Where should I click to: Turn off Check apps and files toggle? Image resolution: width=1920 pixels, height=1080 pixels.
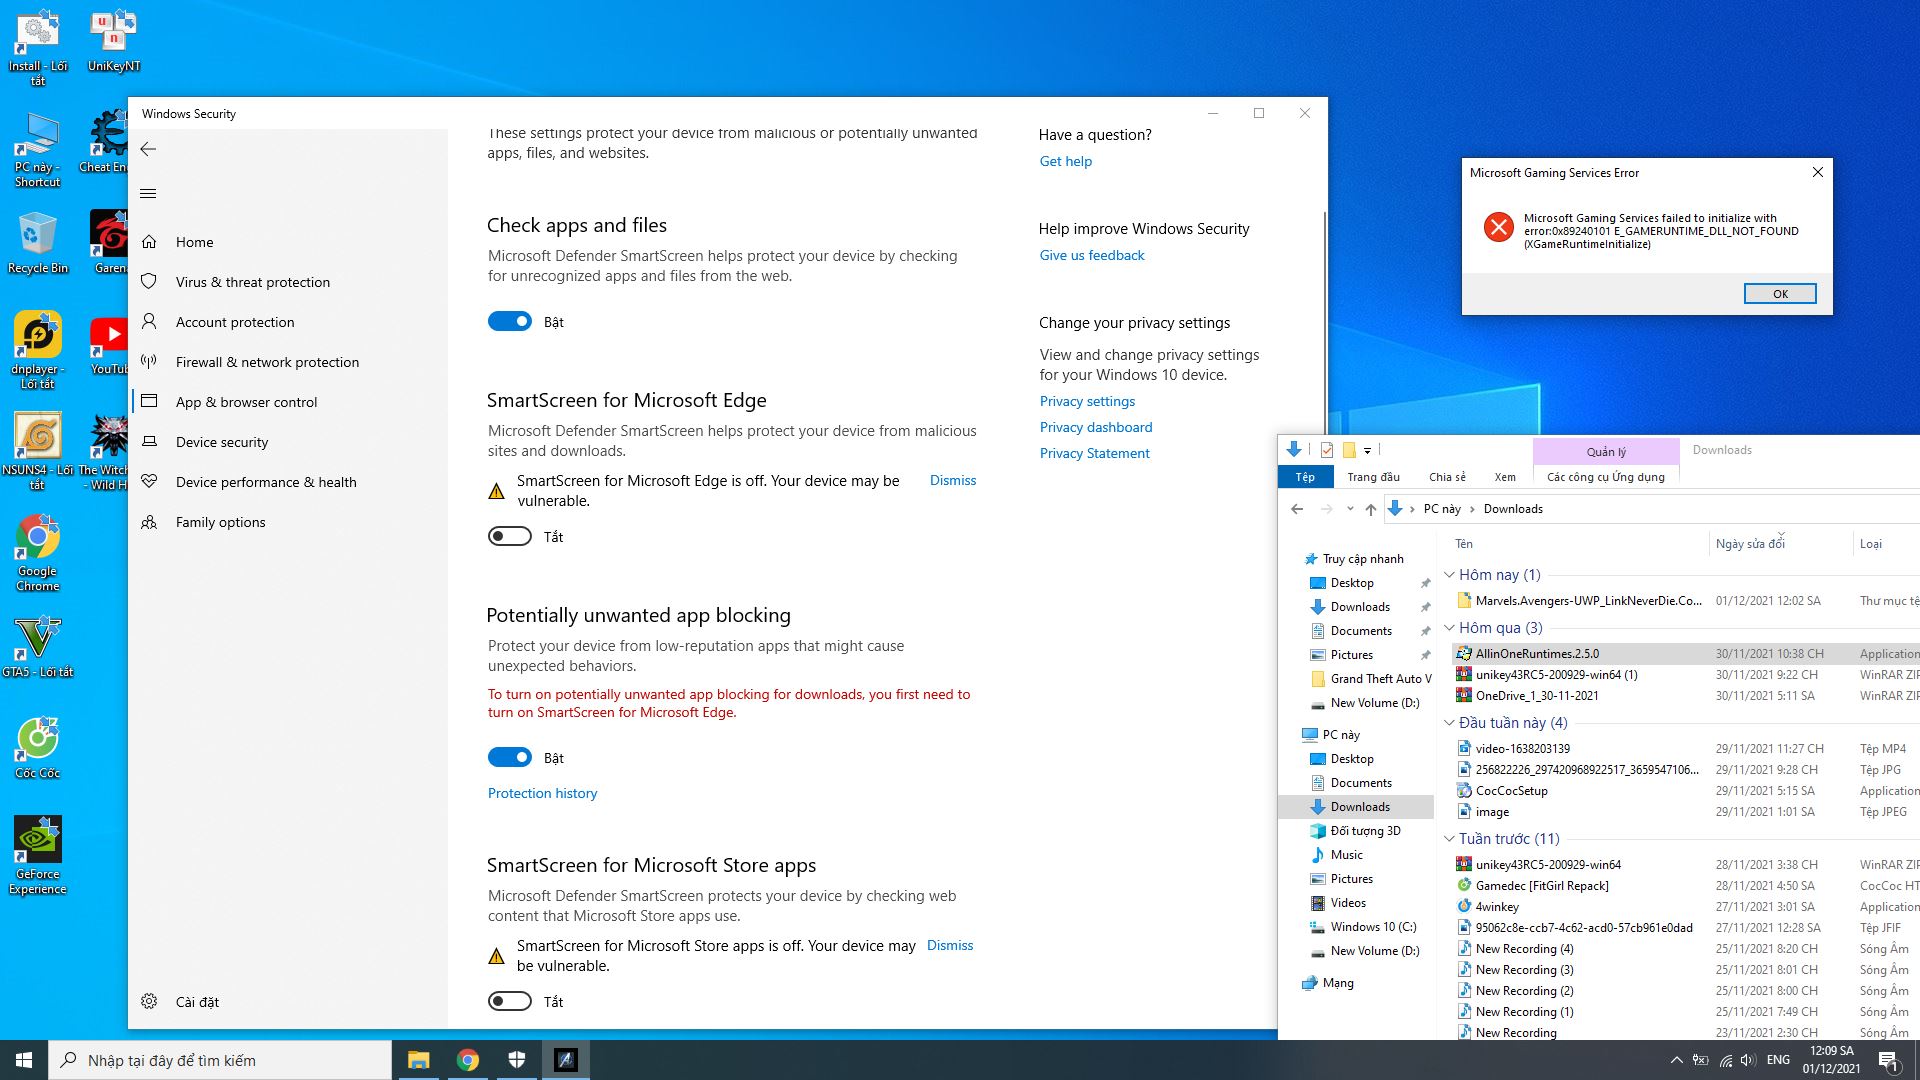pos(510,322)
